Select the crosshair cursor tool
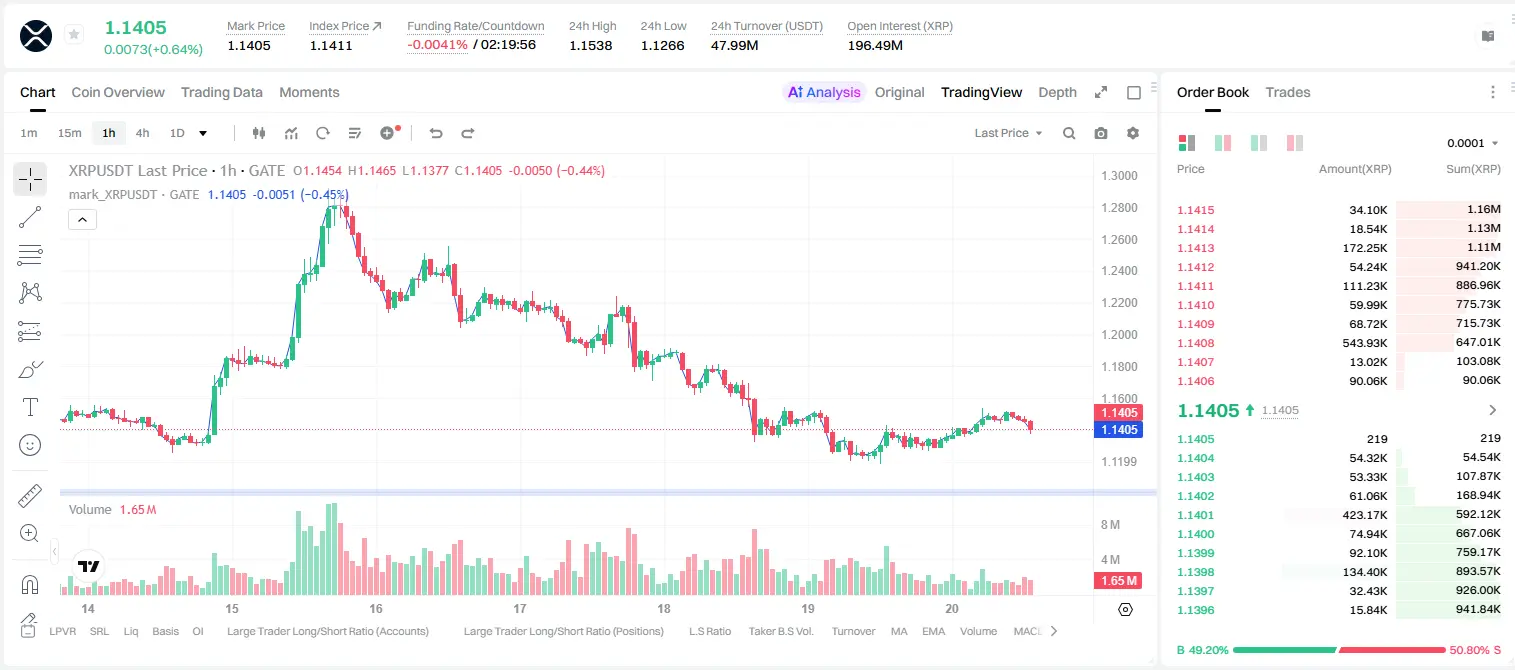 coord(30,179)
